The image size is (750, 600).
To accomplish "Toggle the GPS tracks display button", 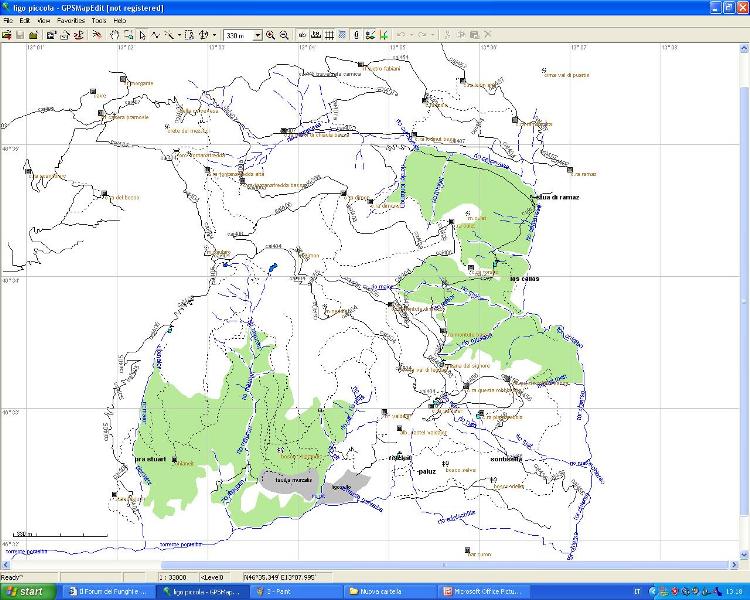I will pyautogui.click(x=370, y=35).
